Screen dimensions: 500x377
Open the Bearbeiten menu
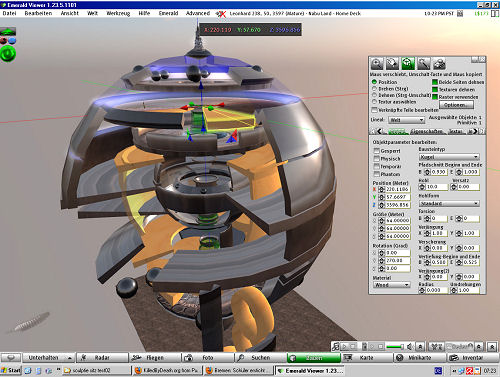click(x=38, y=13)
